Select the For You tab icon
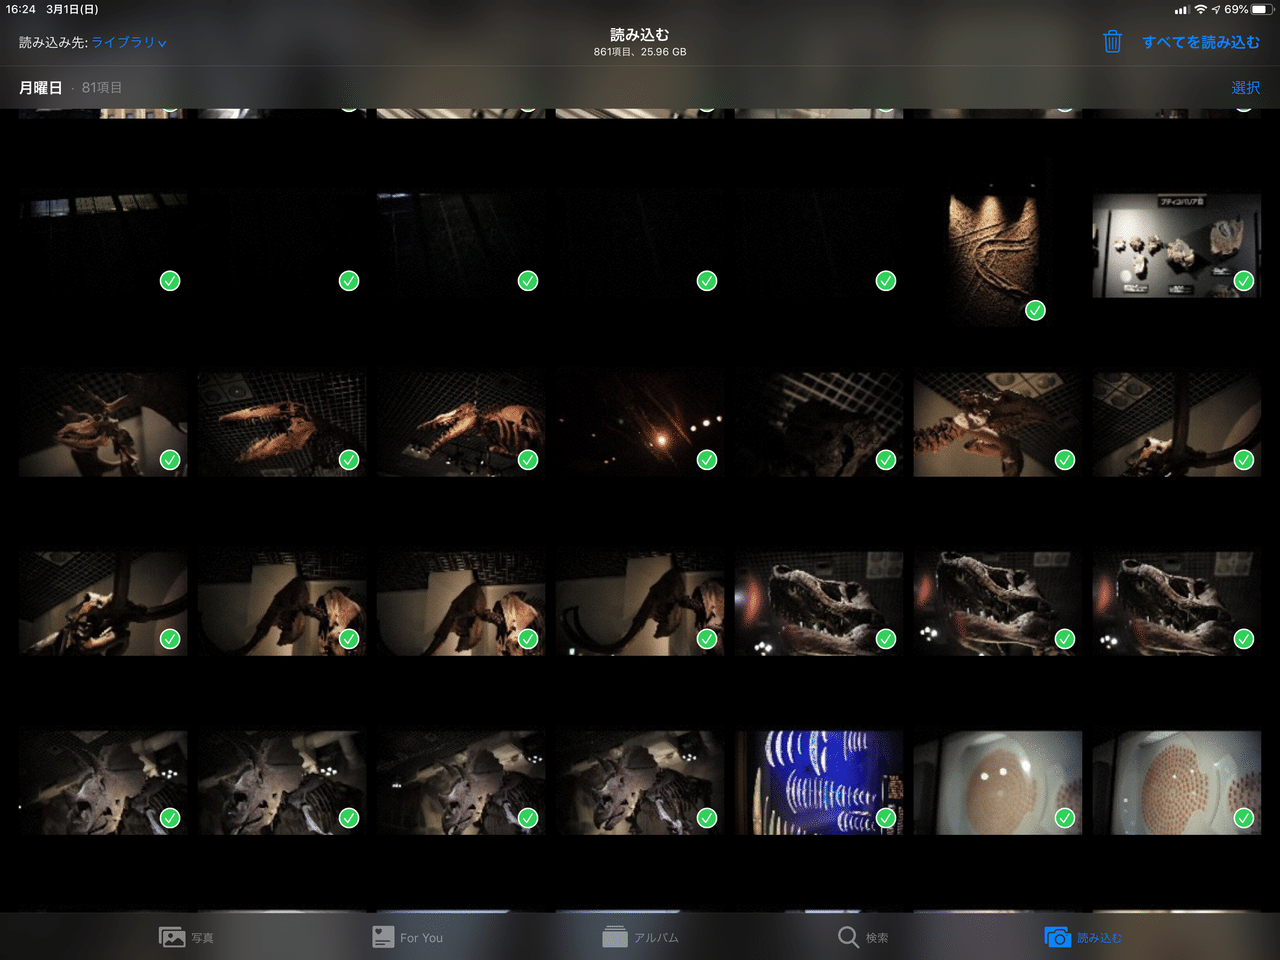The width and height of the screenshot is (1280, 960). point(383,937)
